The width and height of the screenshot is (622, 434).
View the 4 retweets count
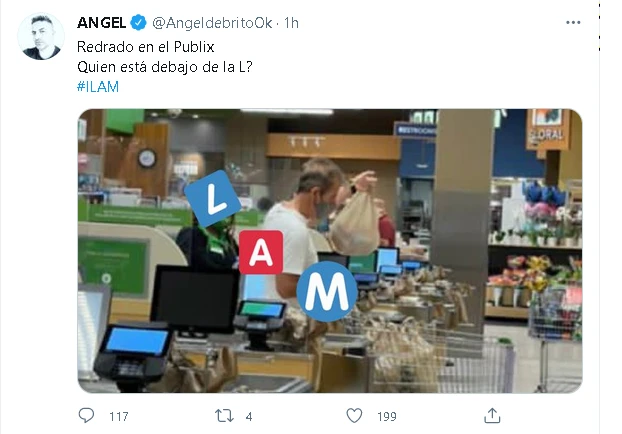pyautogui.click(x=249, y=416)
